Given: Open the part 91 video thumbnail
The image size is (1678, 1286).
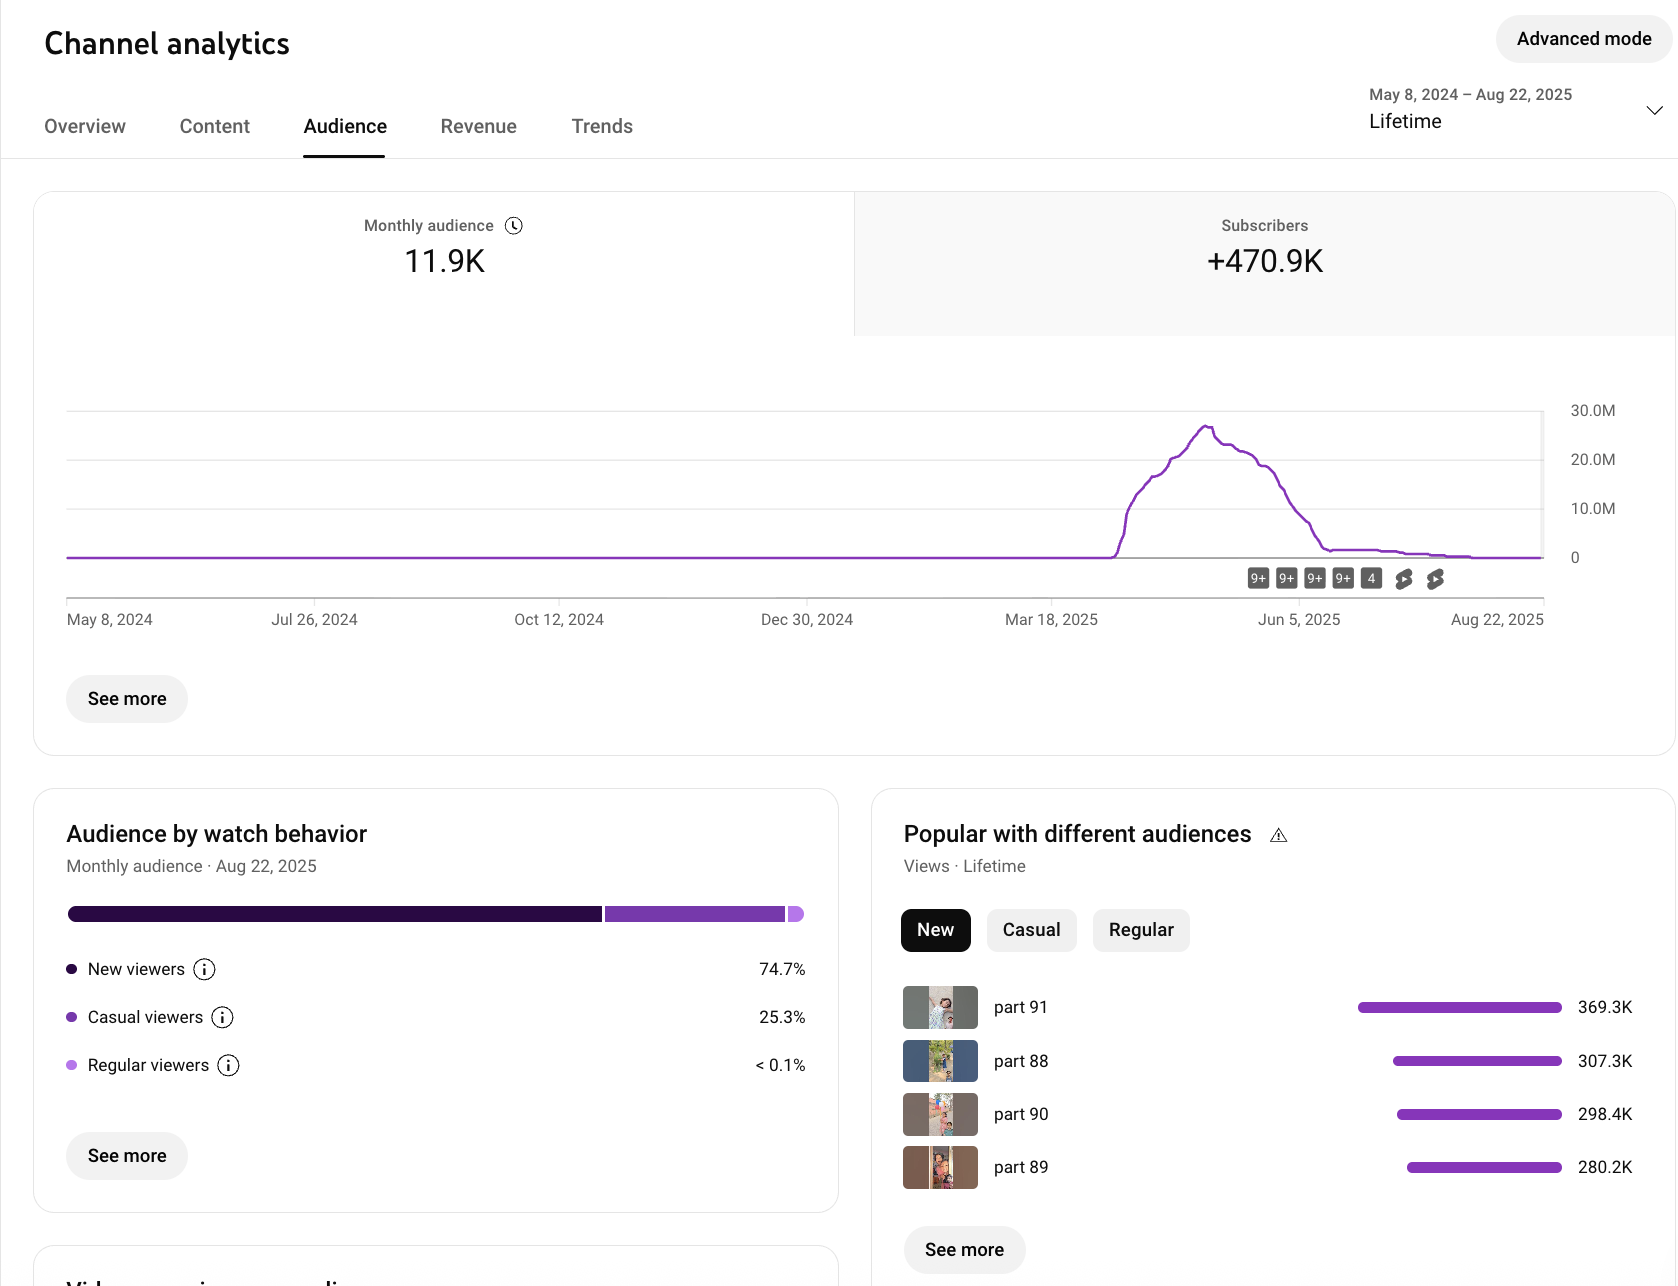Looking at the screenshot, I should (940, 1008).
